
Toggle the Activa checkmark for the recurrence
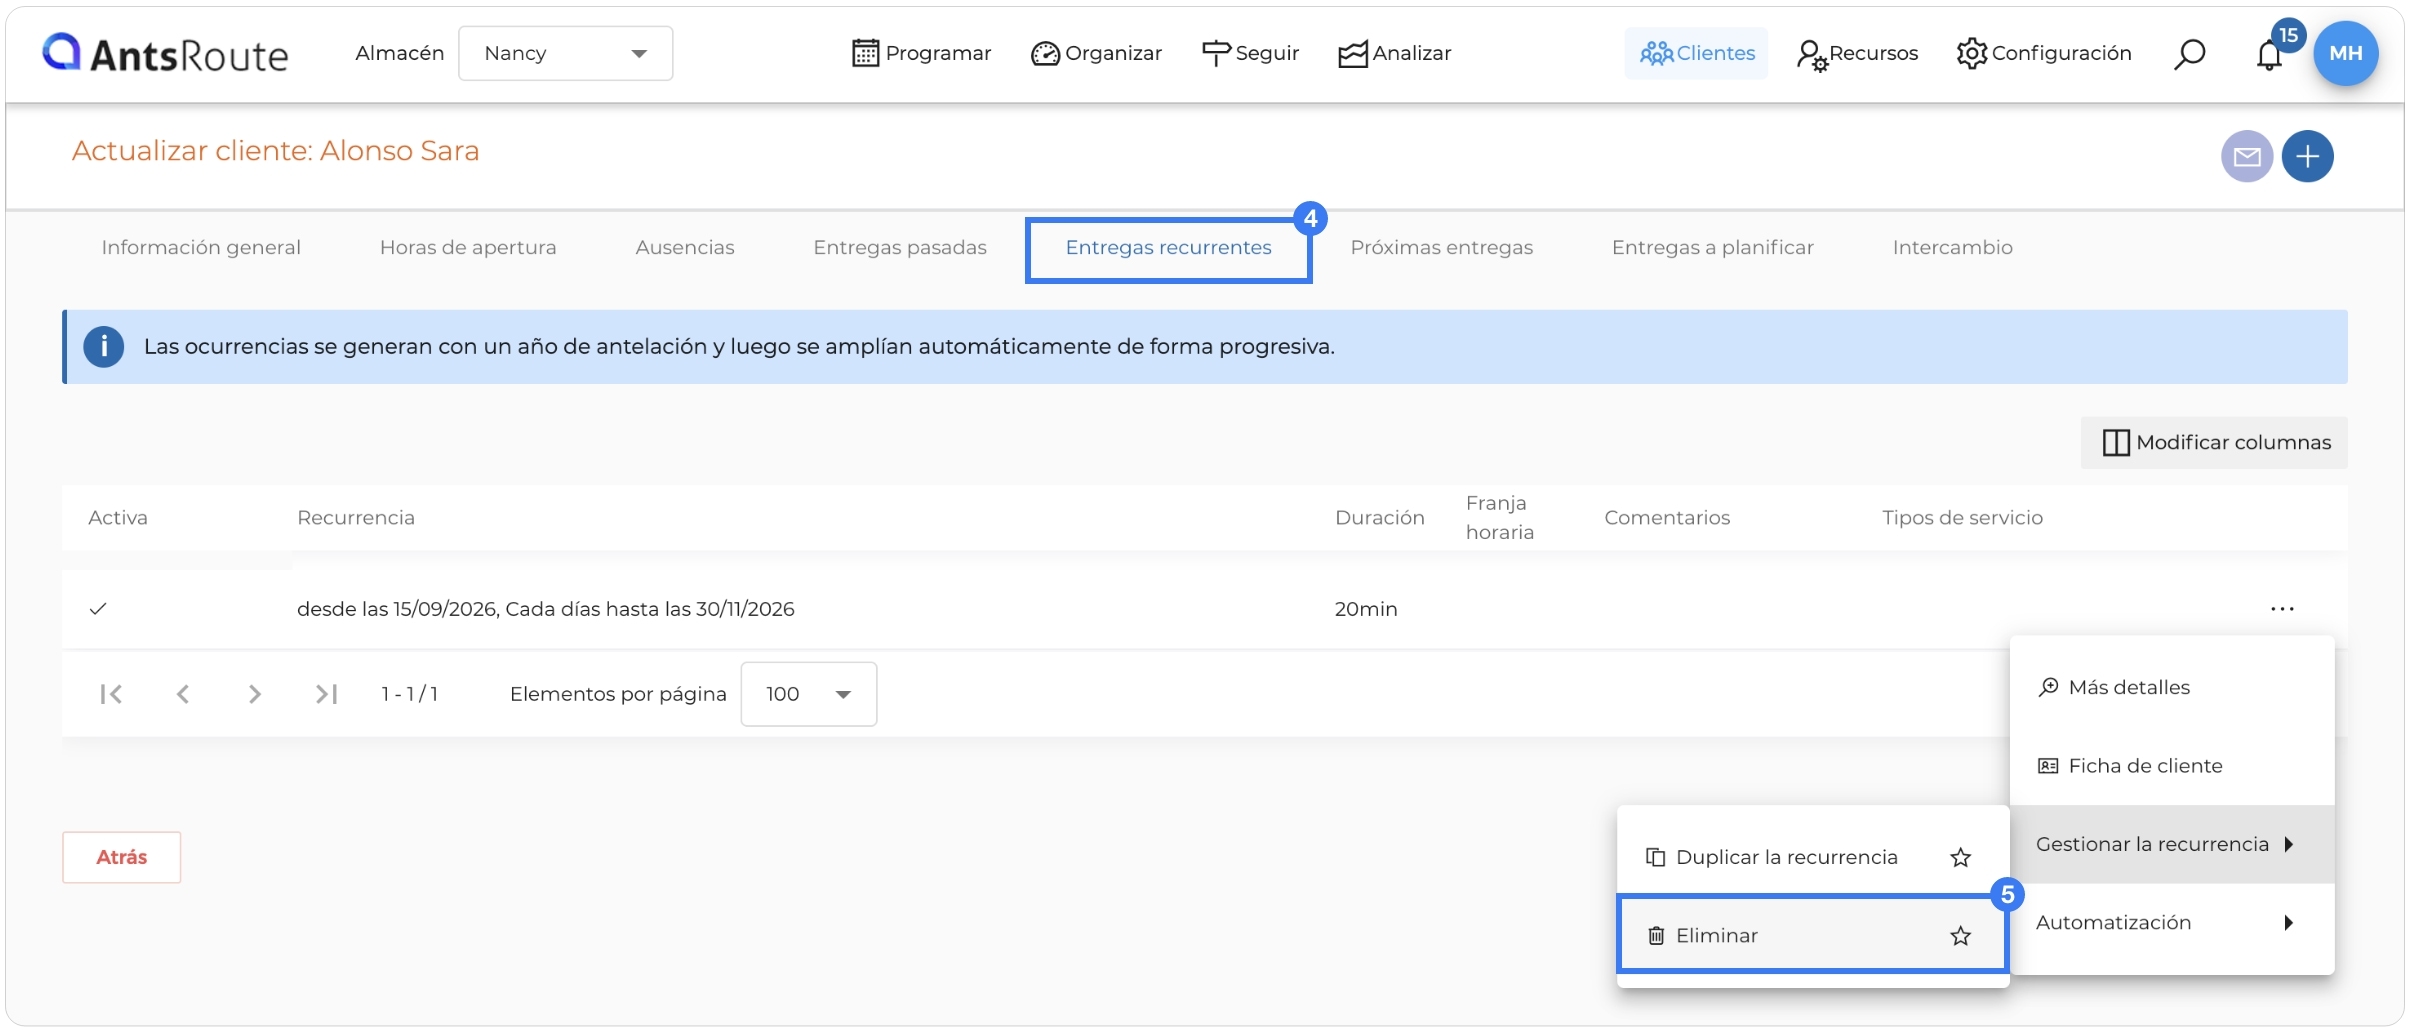(98, 609)
